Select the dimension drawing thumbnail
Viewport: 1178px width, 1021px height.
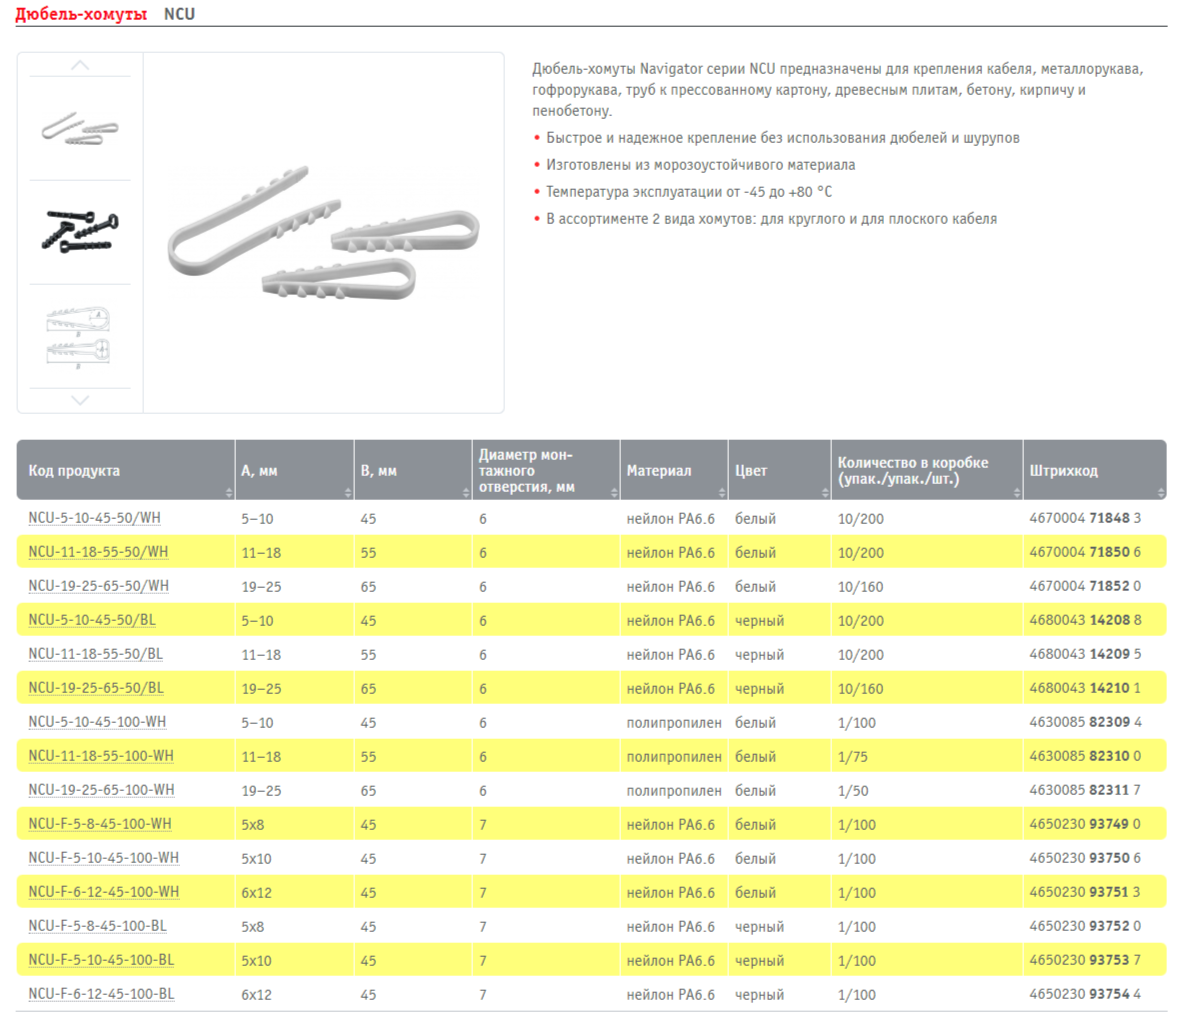coord(80,336)
